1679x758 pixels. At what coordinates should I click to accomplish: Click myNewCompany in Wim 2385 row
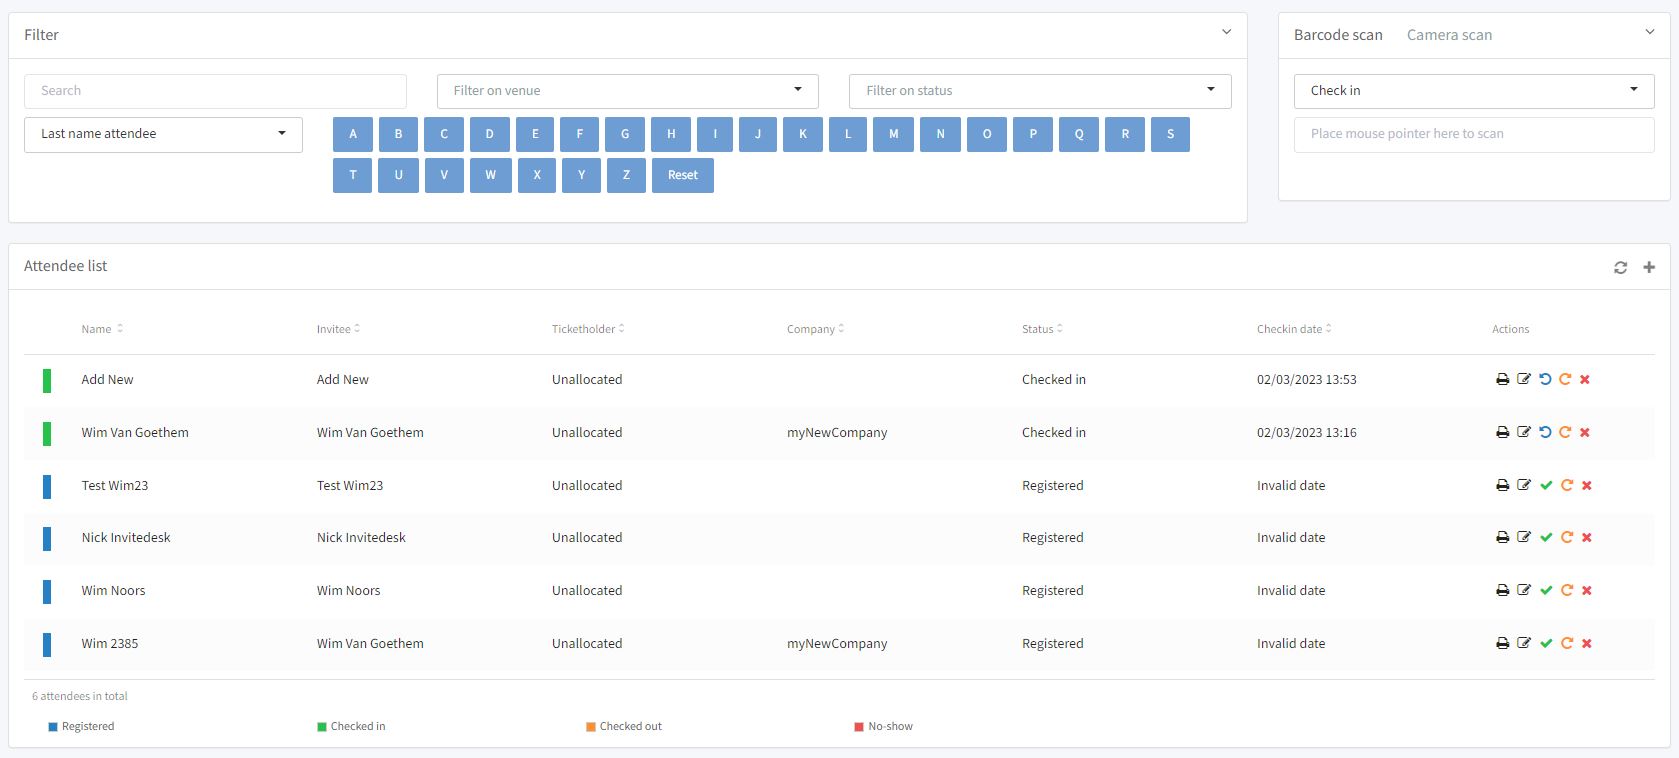click(x=837, y=644)
